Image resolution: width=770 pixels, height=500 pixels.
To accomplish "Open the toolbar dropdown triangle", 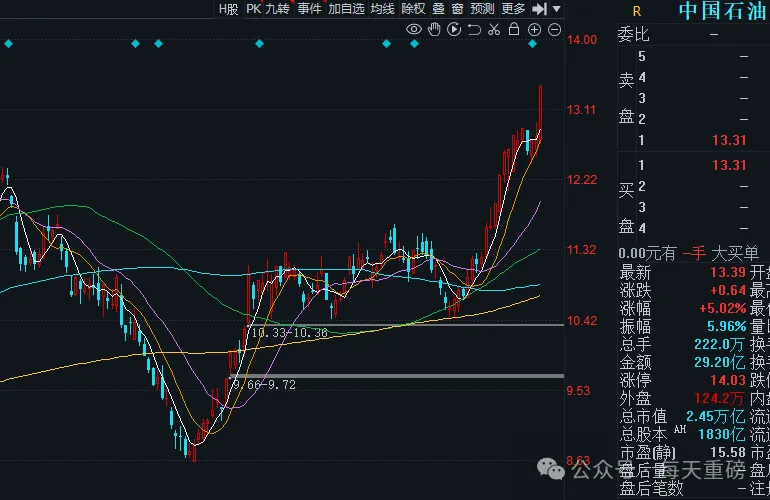I will [556, 9].
